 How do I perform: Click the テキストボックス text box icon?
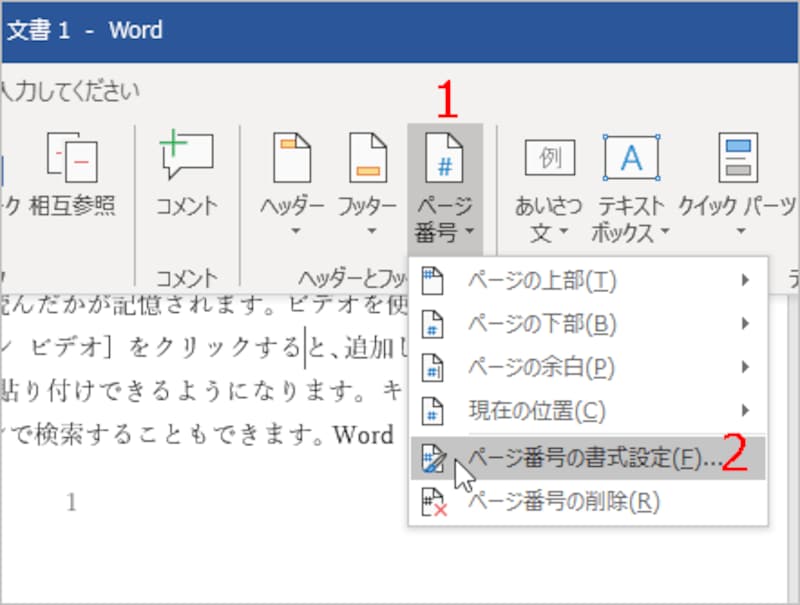click(631, 158)
